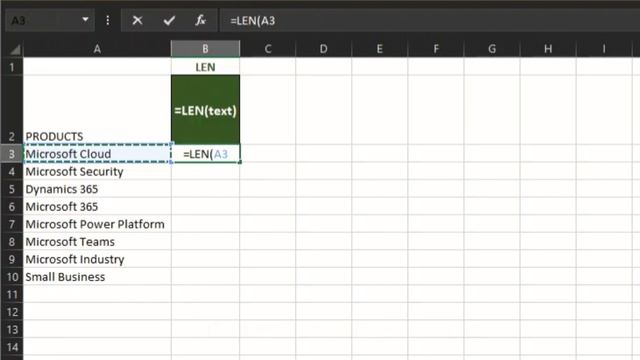The height and width of the screenshot is (360, 640).
Task: Open the Insert Function fx dialog
Action: click(200, 20)
